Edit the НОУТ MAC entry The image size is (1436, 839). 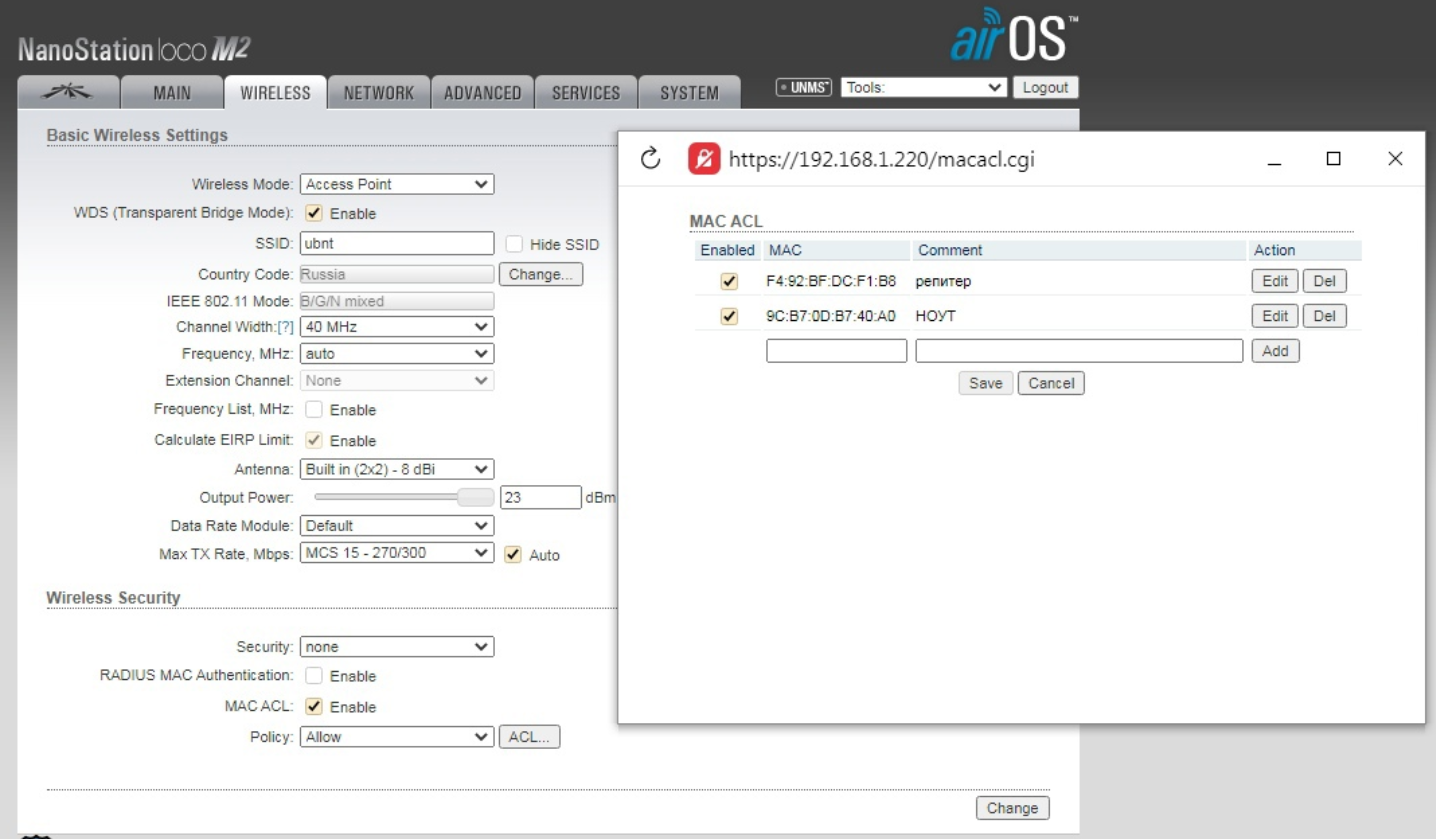coord(1275,316)
